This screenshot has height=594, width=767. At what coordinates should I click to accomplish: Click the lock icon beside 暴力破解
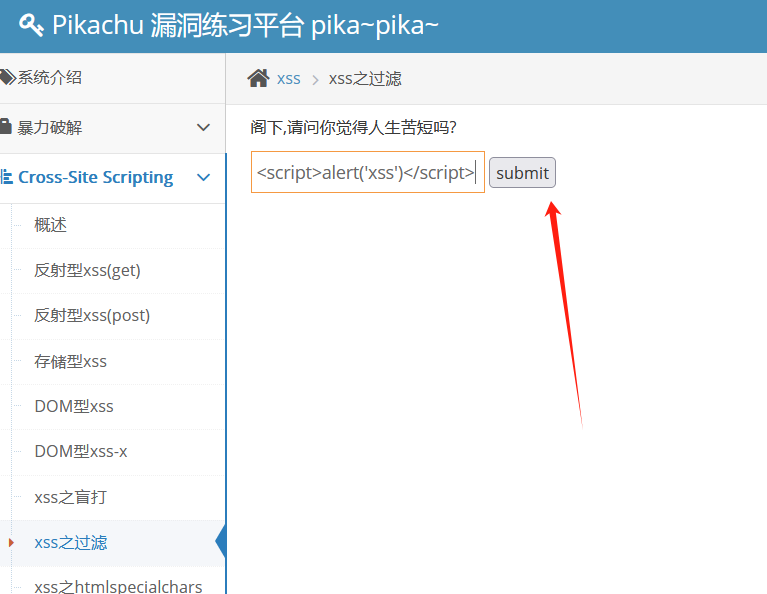pos(5,126)
